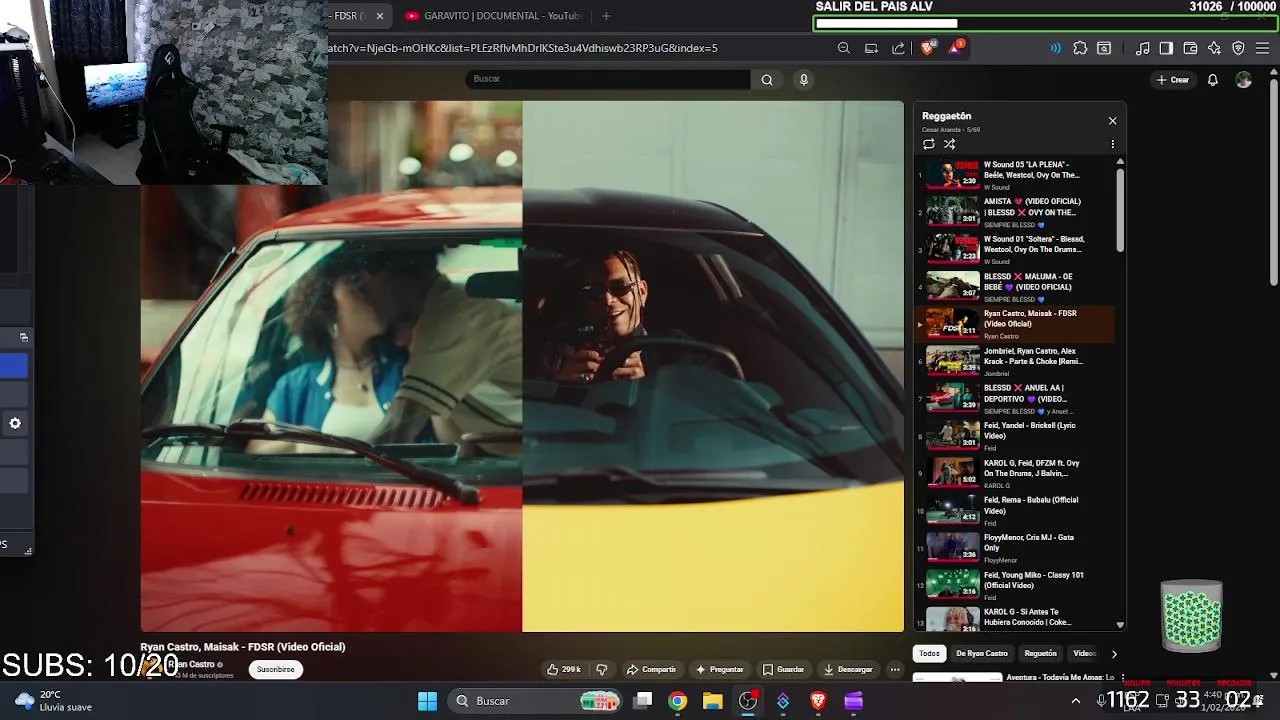The image size is (1280, 720).
Task: Toggle playlist shuffle button
Action: pyautogui.click(x=949, y=144)
